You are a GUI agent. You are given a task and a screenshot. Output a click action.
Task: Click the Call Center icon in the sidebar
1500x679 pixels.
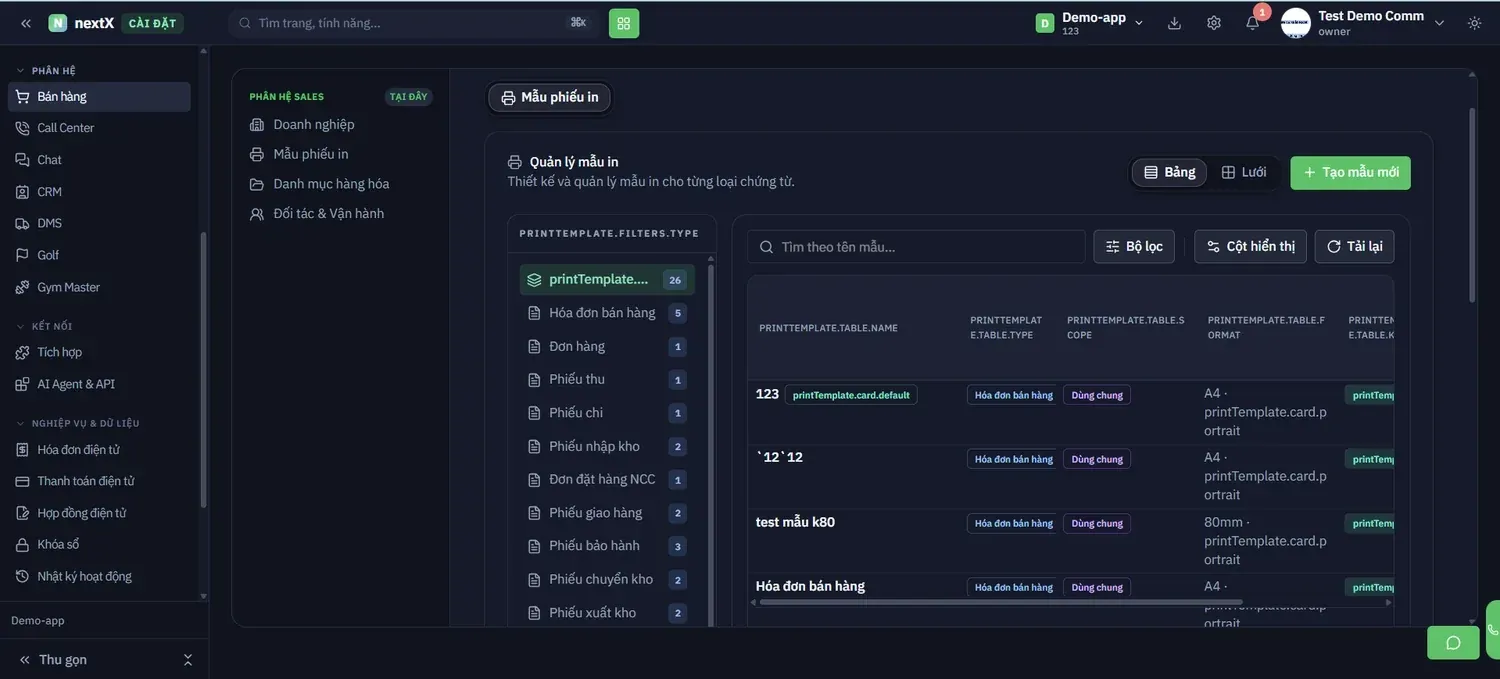pos(22,128)
